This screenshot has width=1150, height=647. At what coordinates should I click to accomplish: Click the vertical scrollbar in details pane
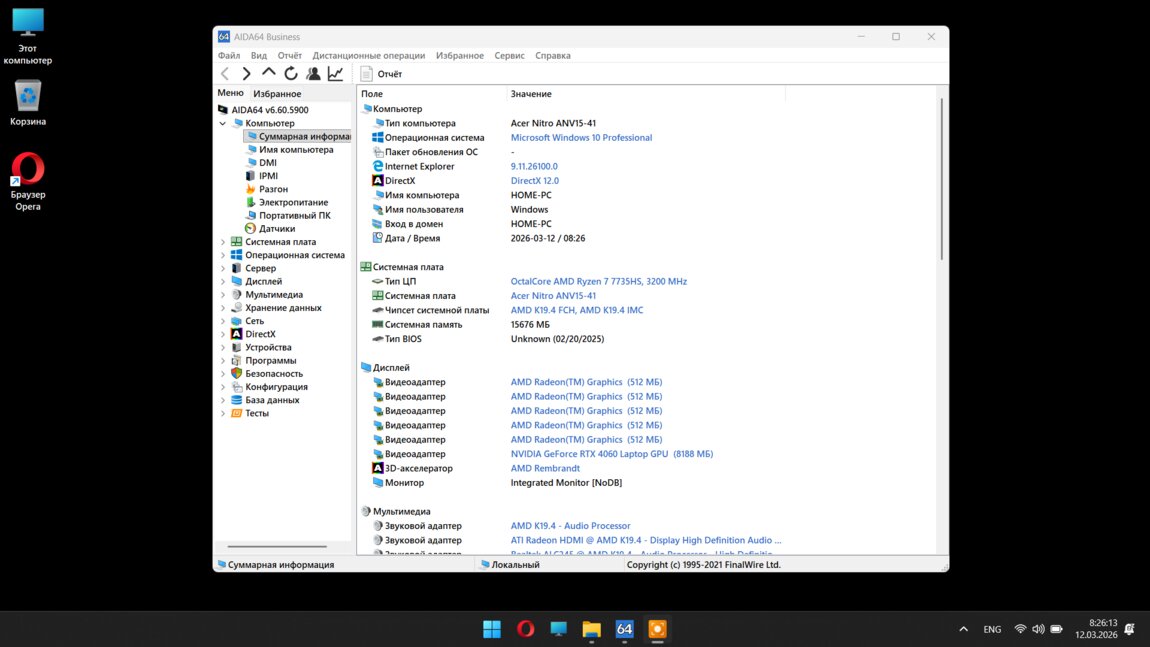[941, 180]
